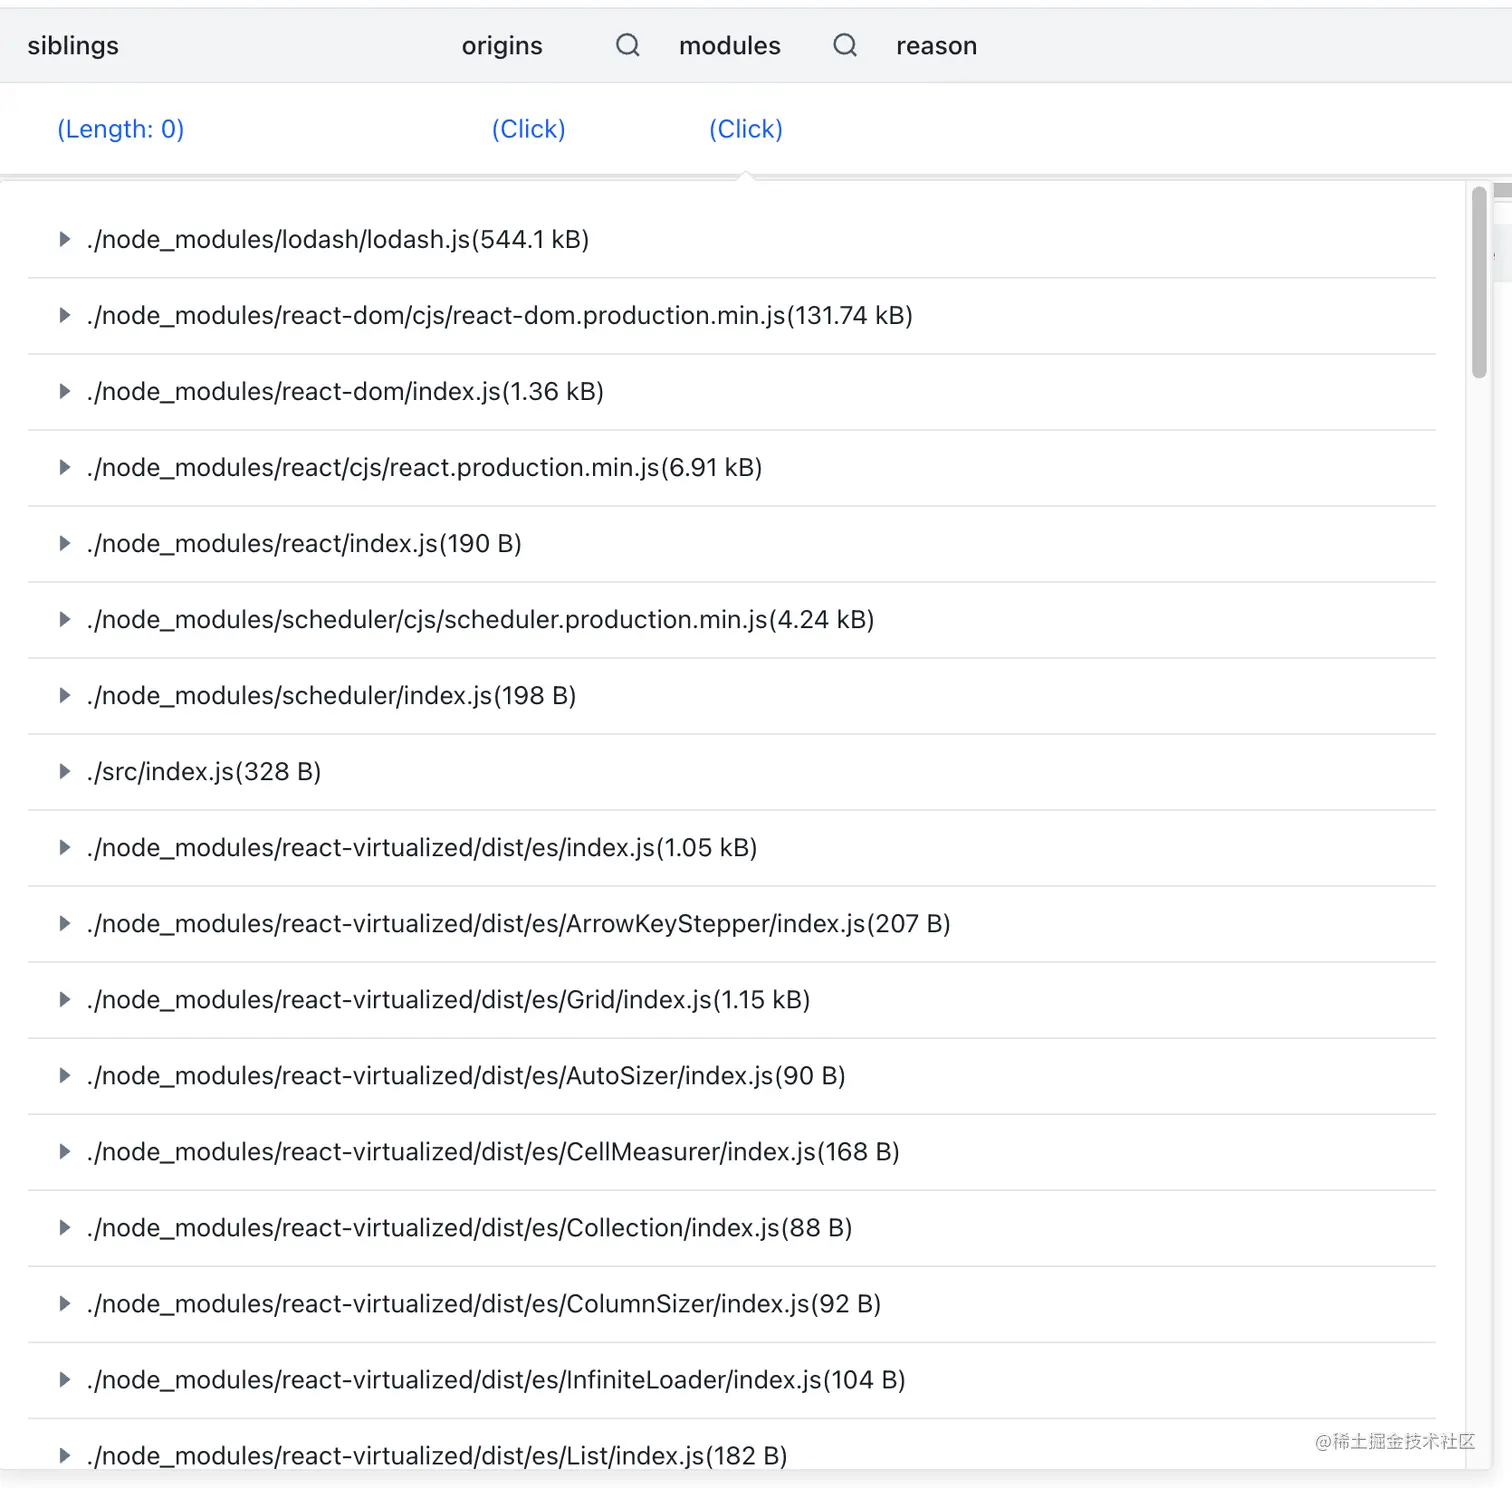1512x1488 pixels.
Task: Expand the lodash.js module entry
Action: coord(65,240)
